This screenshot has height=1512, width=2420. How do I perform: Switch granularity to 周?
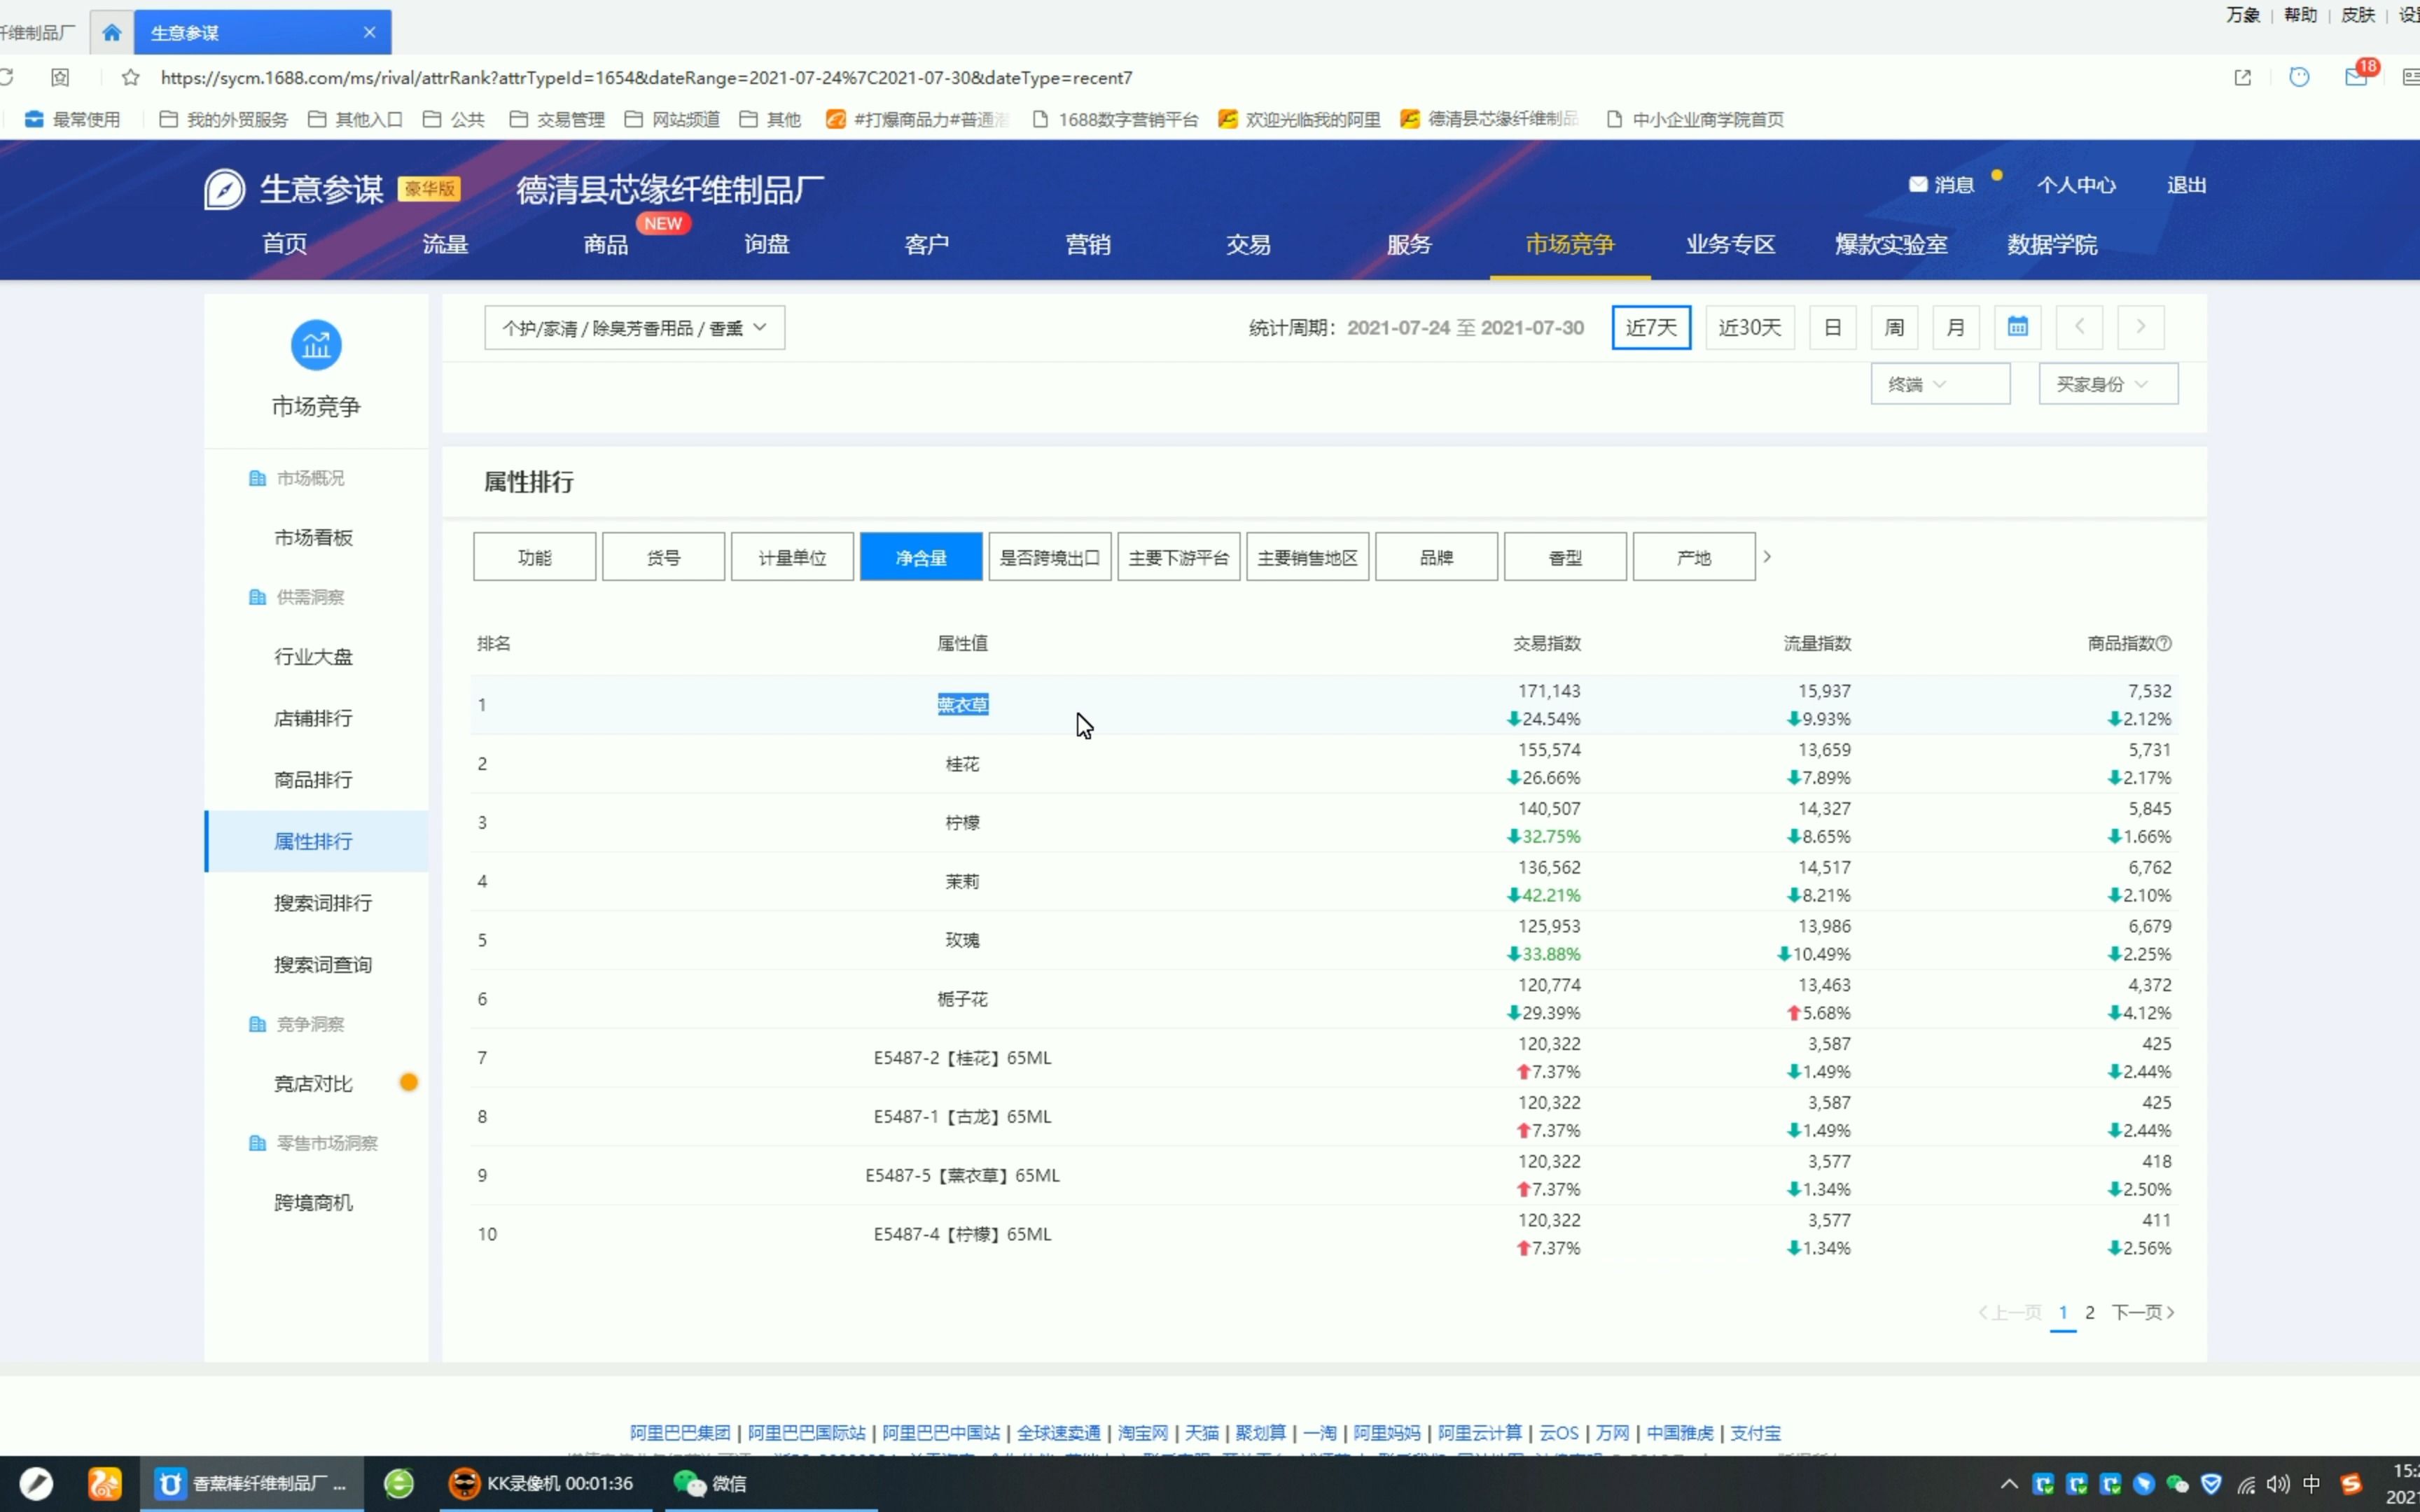pos(1894,327)
